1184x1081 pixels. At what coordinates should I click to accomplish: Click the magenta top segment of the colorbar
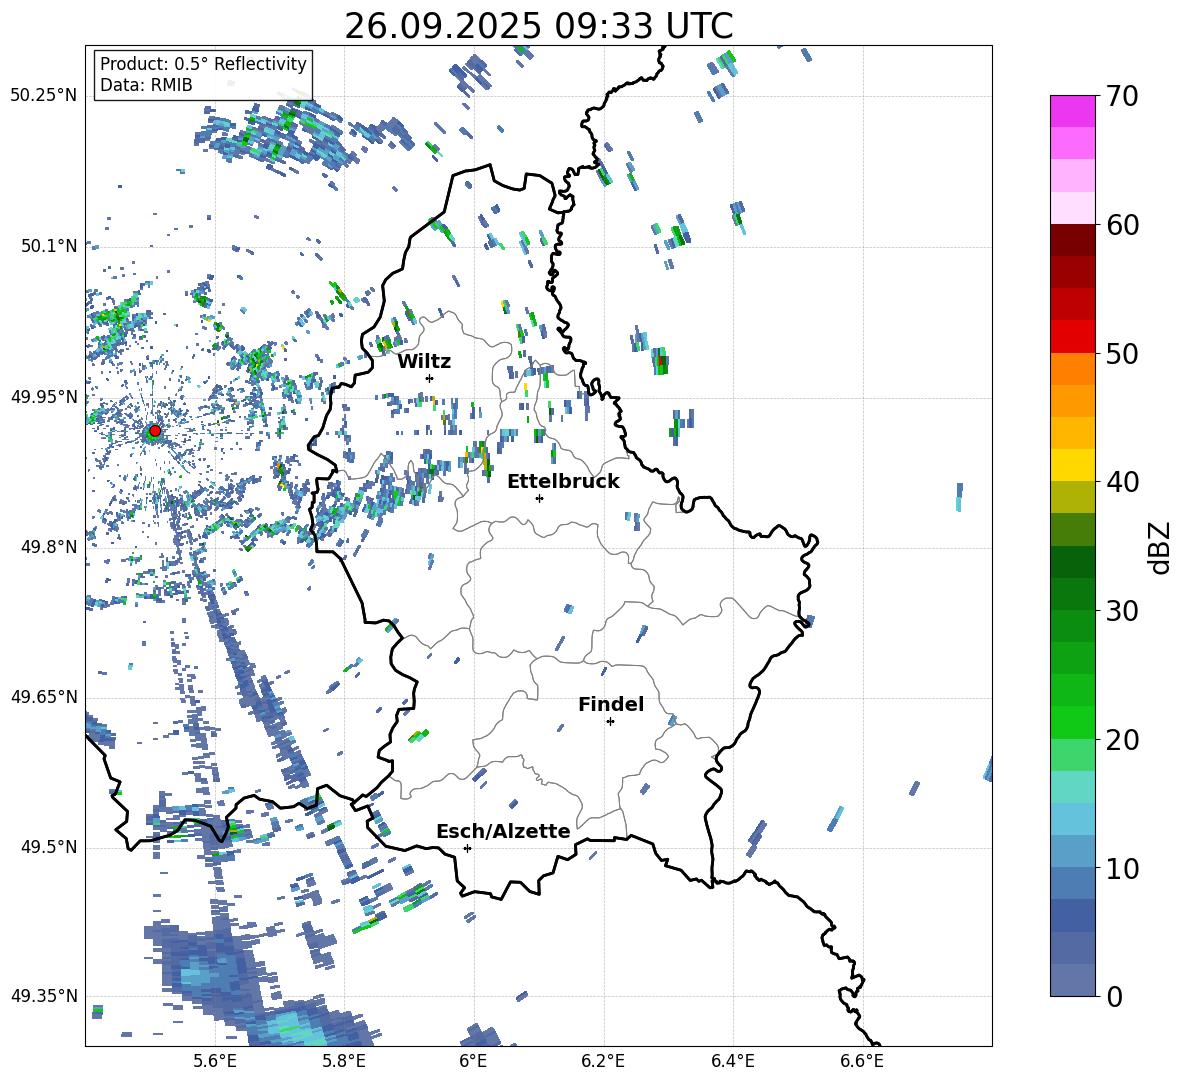1073,111
